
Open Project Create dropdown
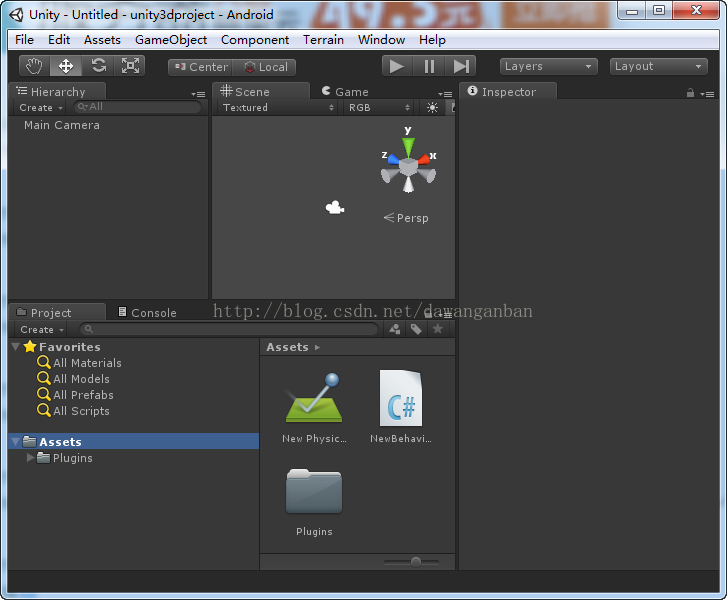[x=42, y=330]
